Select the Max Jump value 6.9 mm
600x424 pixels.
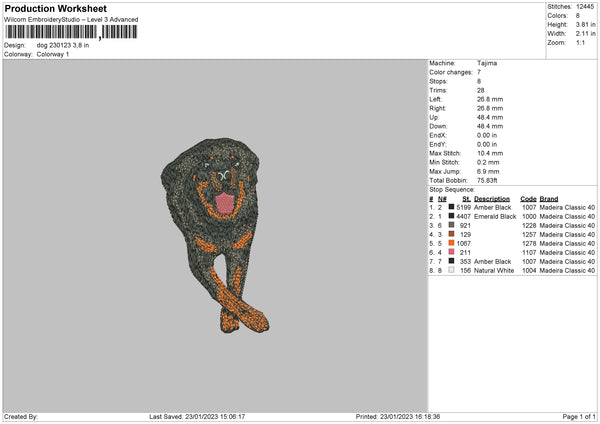click(488, 171)
